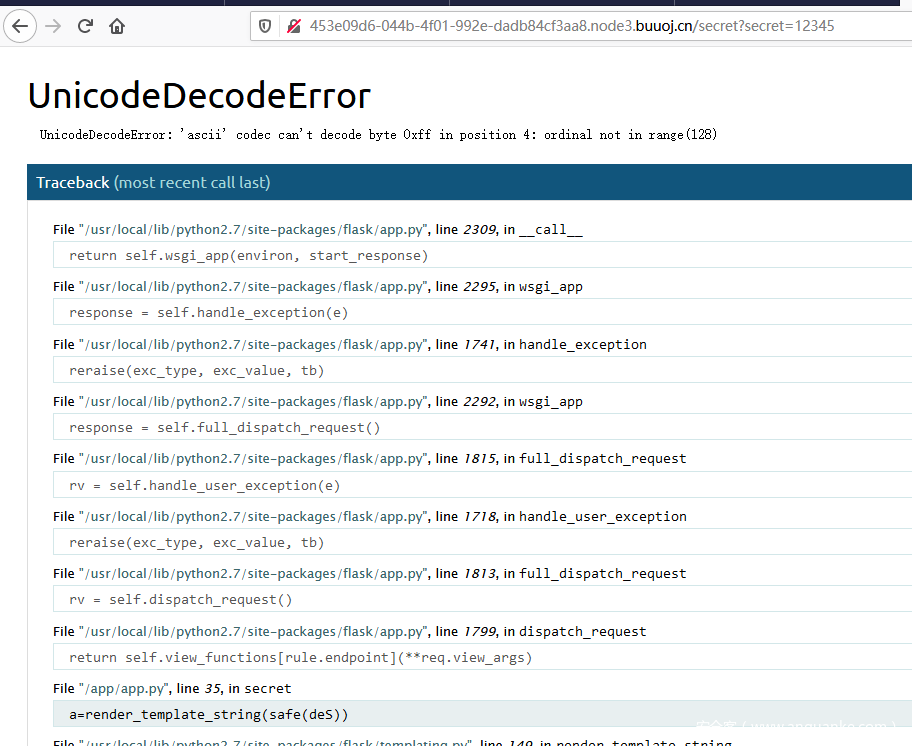Select the 'response = self.full_dispatch_request()' code line
912x746 pixels.
[x=224, y=428]
